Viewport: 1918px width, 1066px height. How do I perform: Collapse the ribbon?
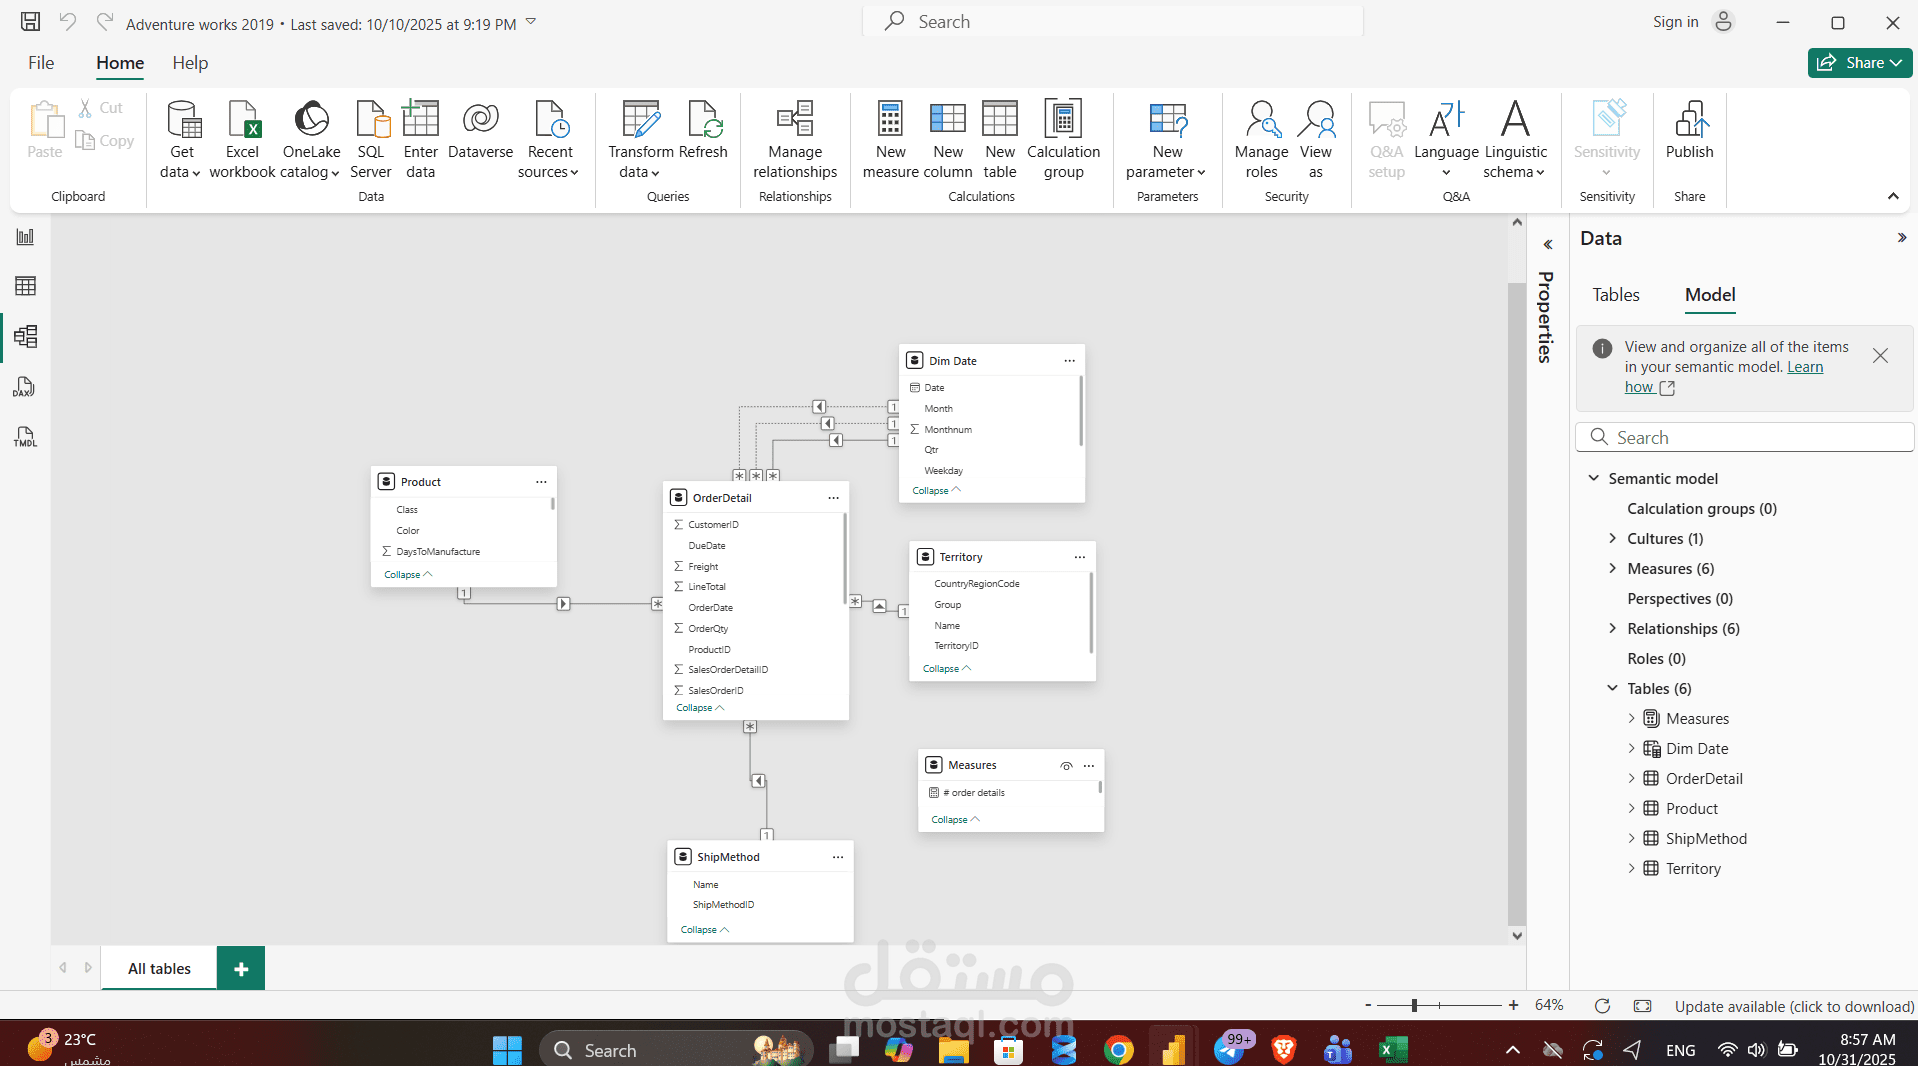(x=1893, y=196)
